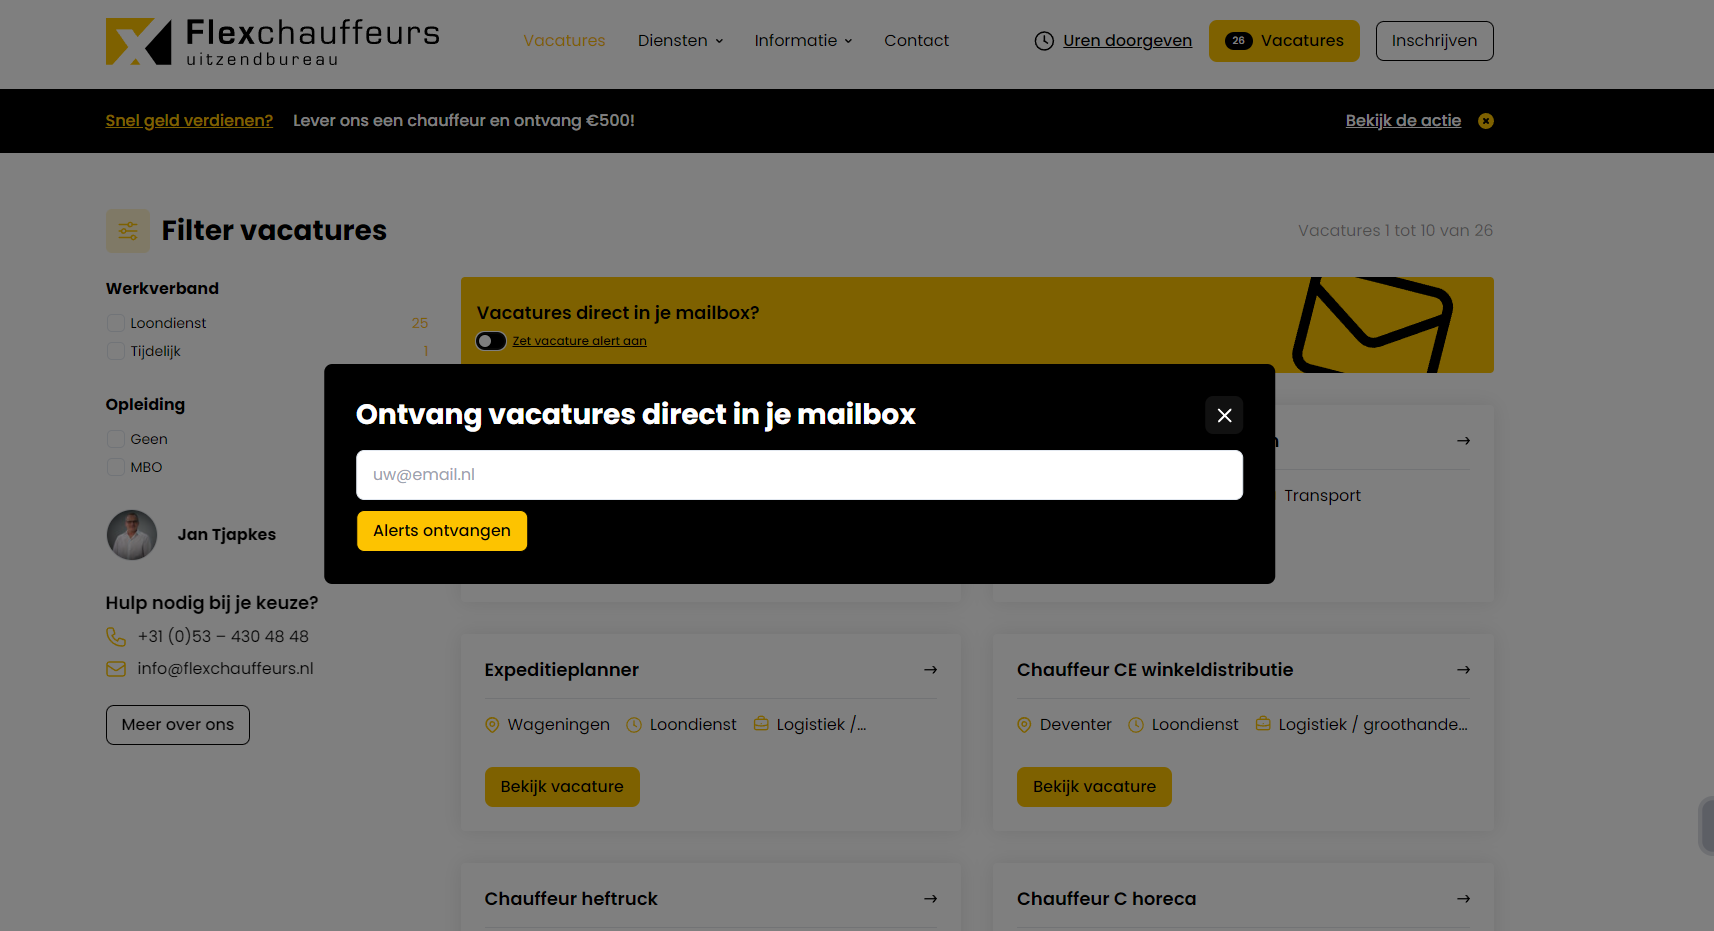The image size is (1714, 931).
Task: Click the envelope icon beside info@flexchauffeurs.nl
Action: pos(115,668)
